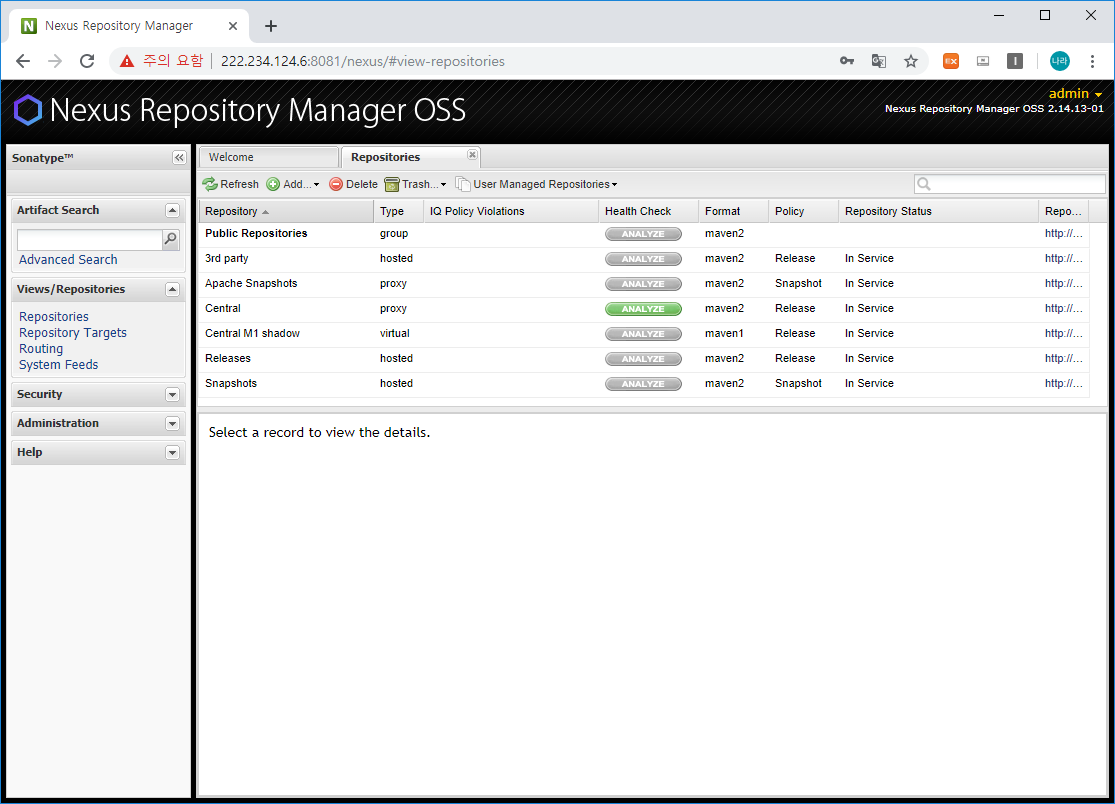Image resolution: width=1115 pixels, height=804 pixels.
Task: Click the browser address bar URL
Action: (363, 61)
